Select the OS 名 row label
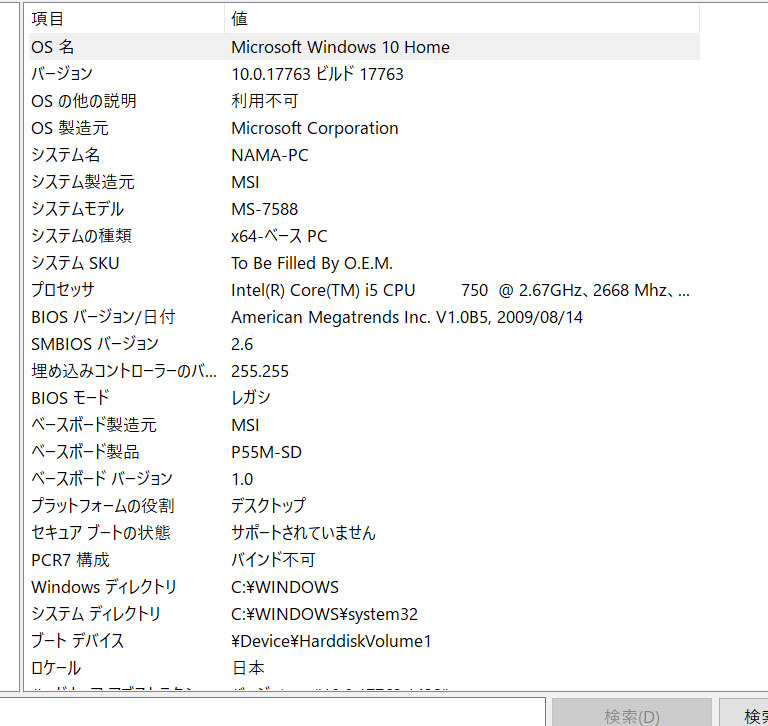The height and width of the screenshot is (726, 768). pyautogui.click(x=52, y=47)
